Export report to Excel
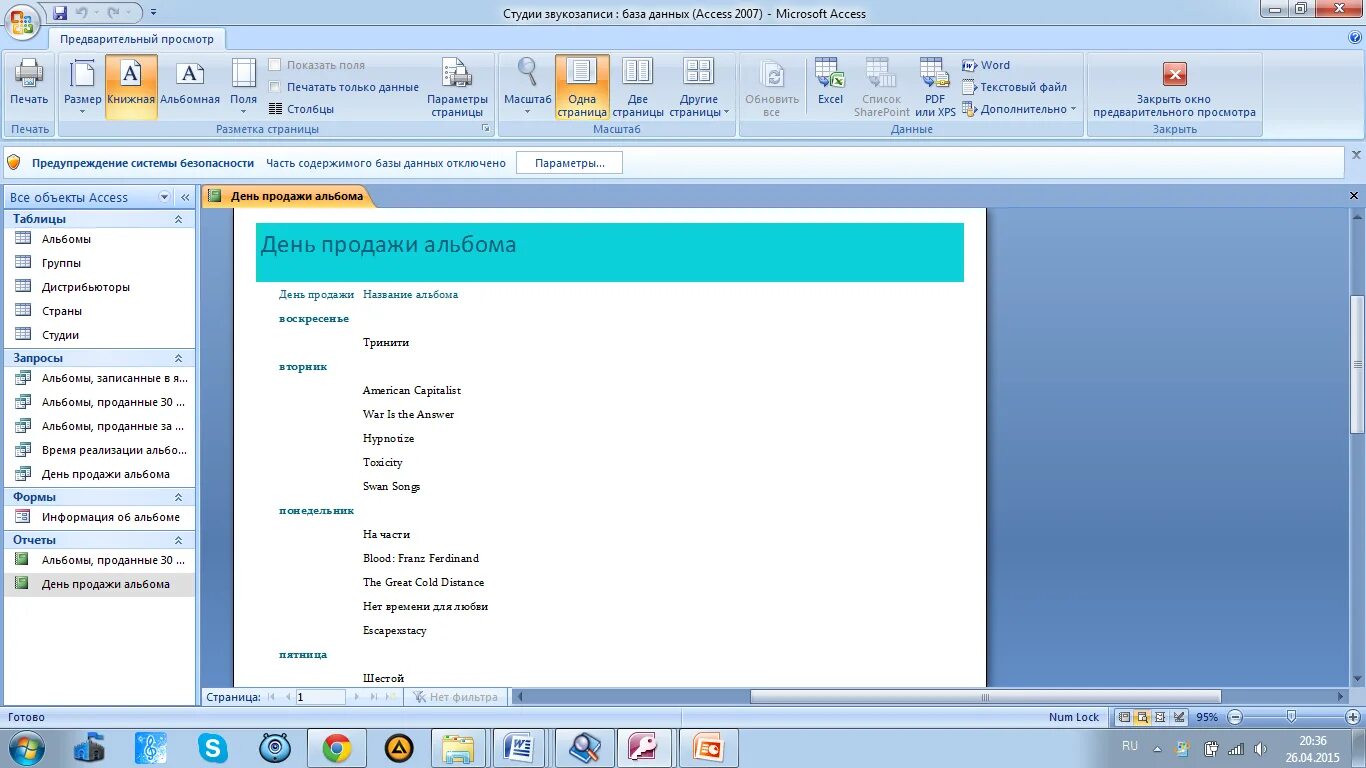This screenshot has height=768, width=1366. (x=830, y=82)
